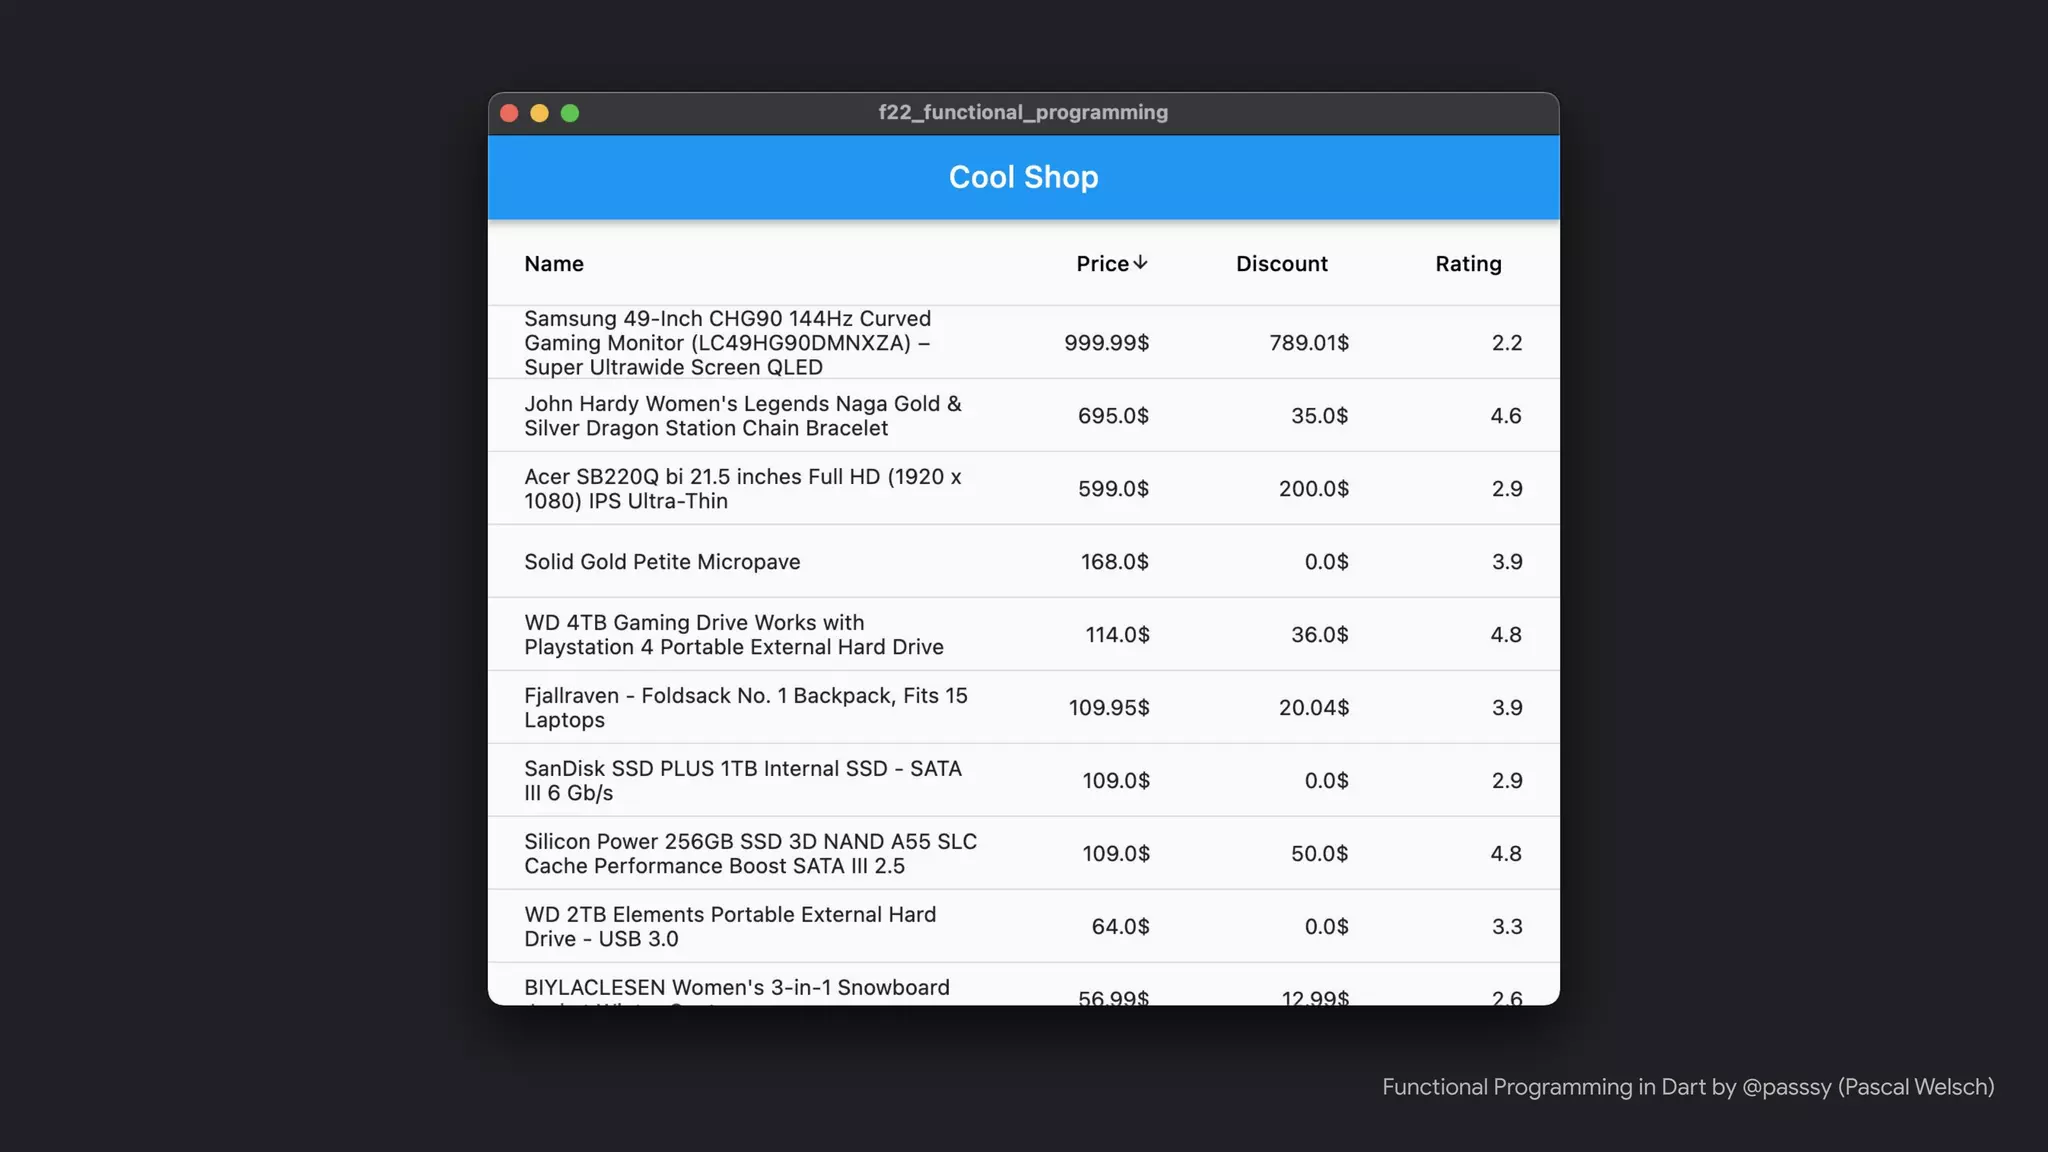Sort by the Name column header

[x=554, y=264]
